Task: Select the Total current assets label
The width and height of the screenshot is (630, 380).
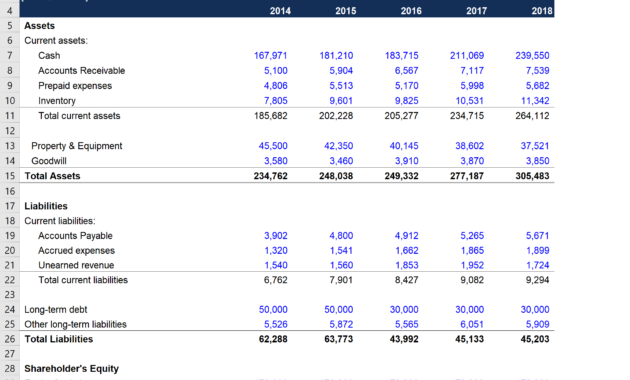Action: [79, 116]
